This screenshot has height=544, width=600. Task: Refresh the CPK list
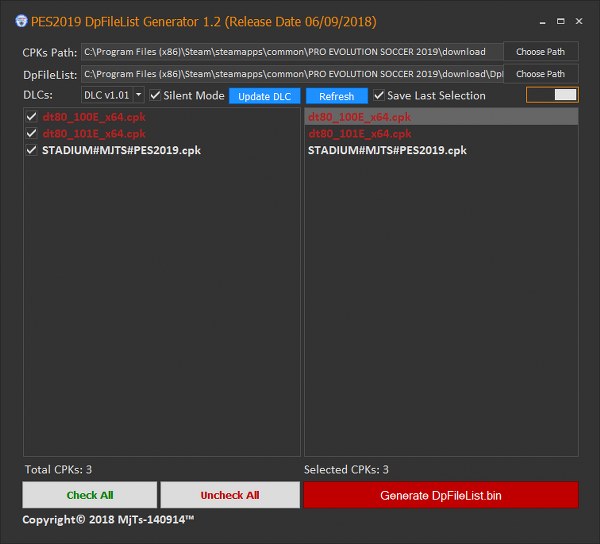tap(337, 96)
